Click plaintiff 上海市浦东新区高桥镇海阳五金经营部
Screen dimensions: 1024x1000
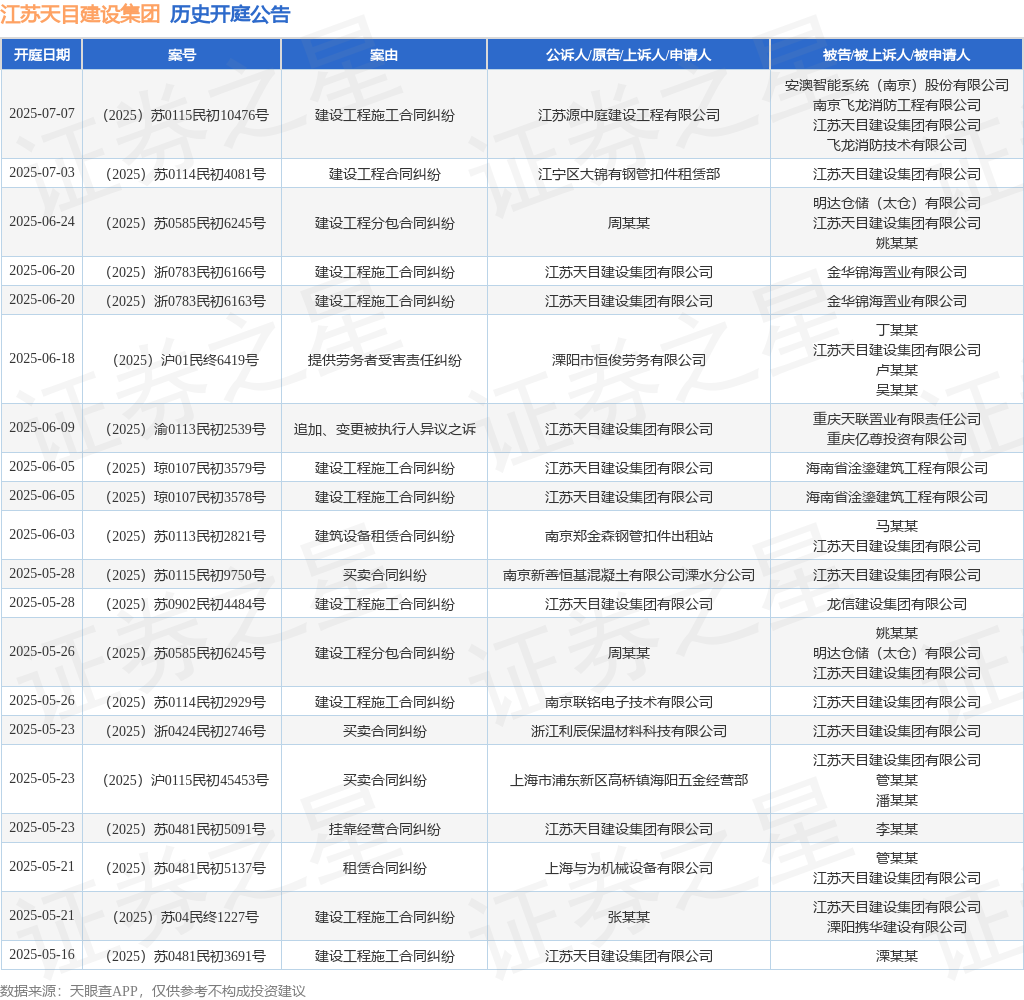point(628,781)
